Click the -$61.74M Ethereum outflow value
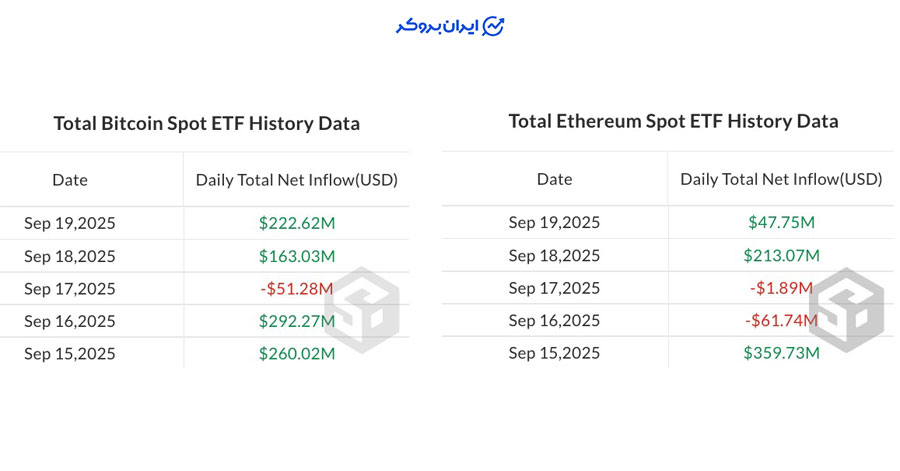Image resolution: width=900 pixels, height=471 pixels. point(779,320)
